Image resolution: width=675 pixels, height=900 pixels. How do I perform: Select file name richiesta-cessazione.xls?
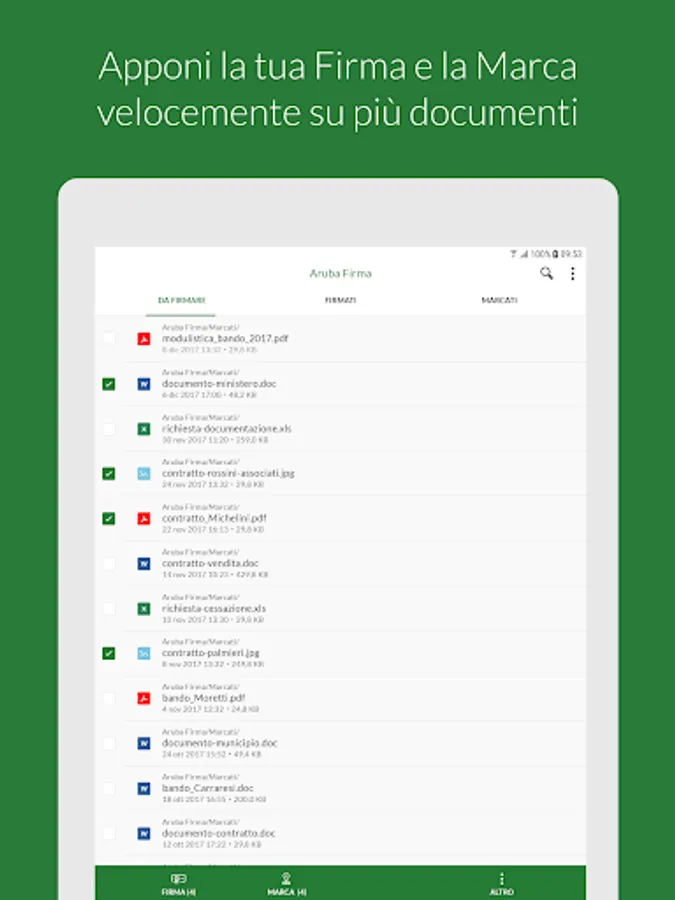tap(214, 608)
